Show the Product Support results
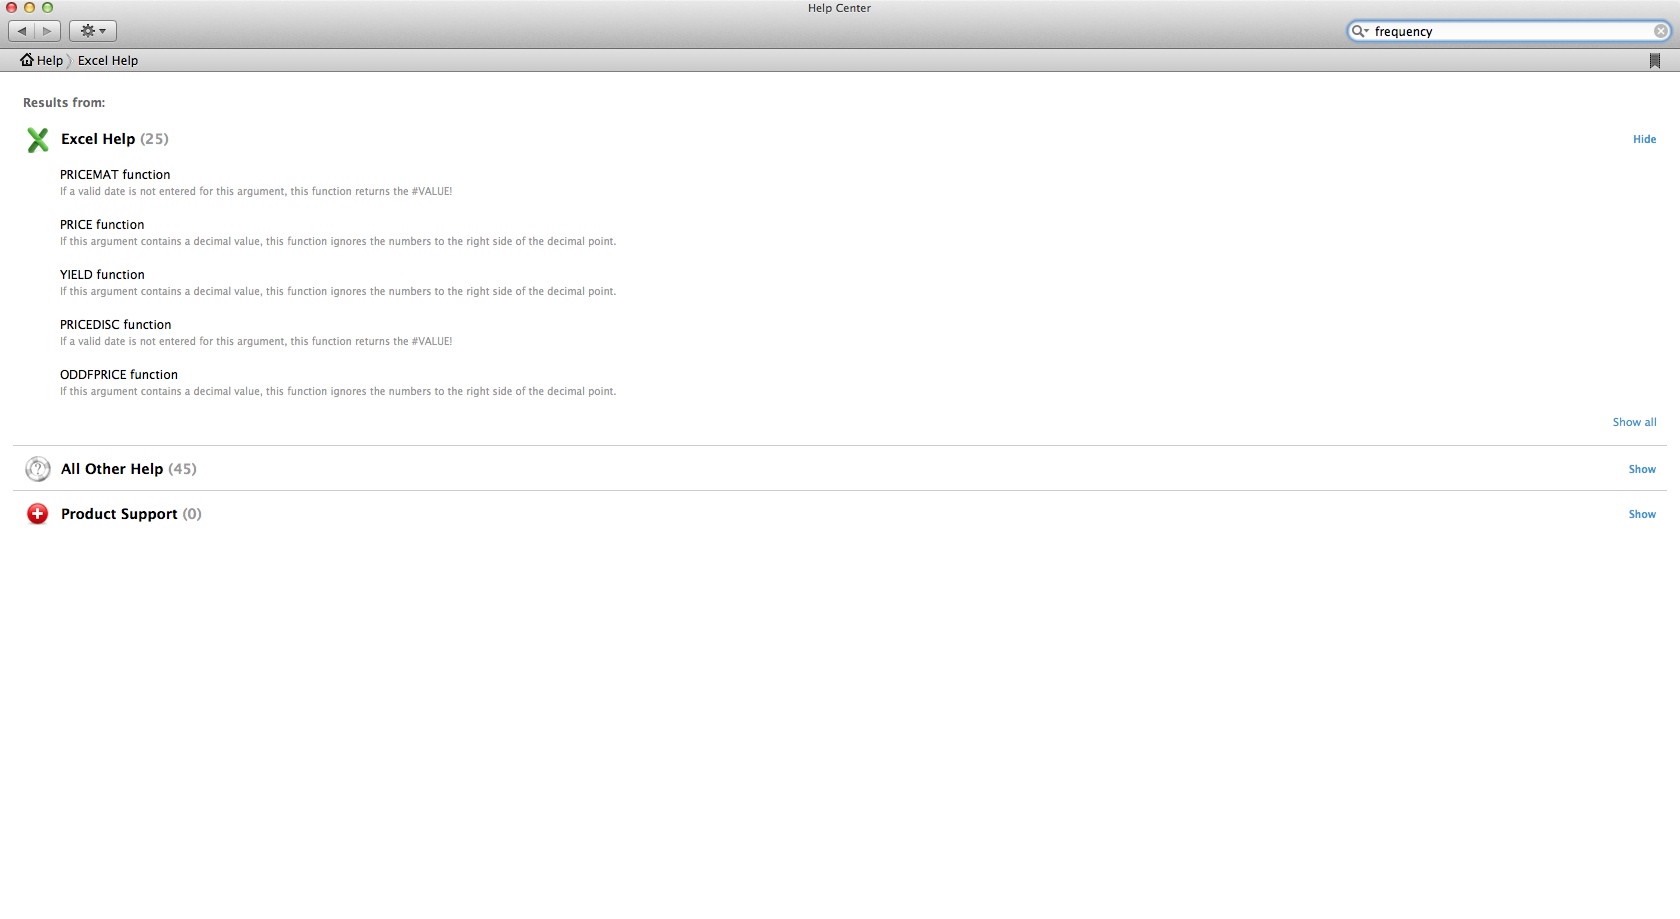The height and width of the screenshot is (919, 1680). pos(1642,514)
